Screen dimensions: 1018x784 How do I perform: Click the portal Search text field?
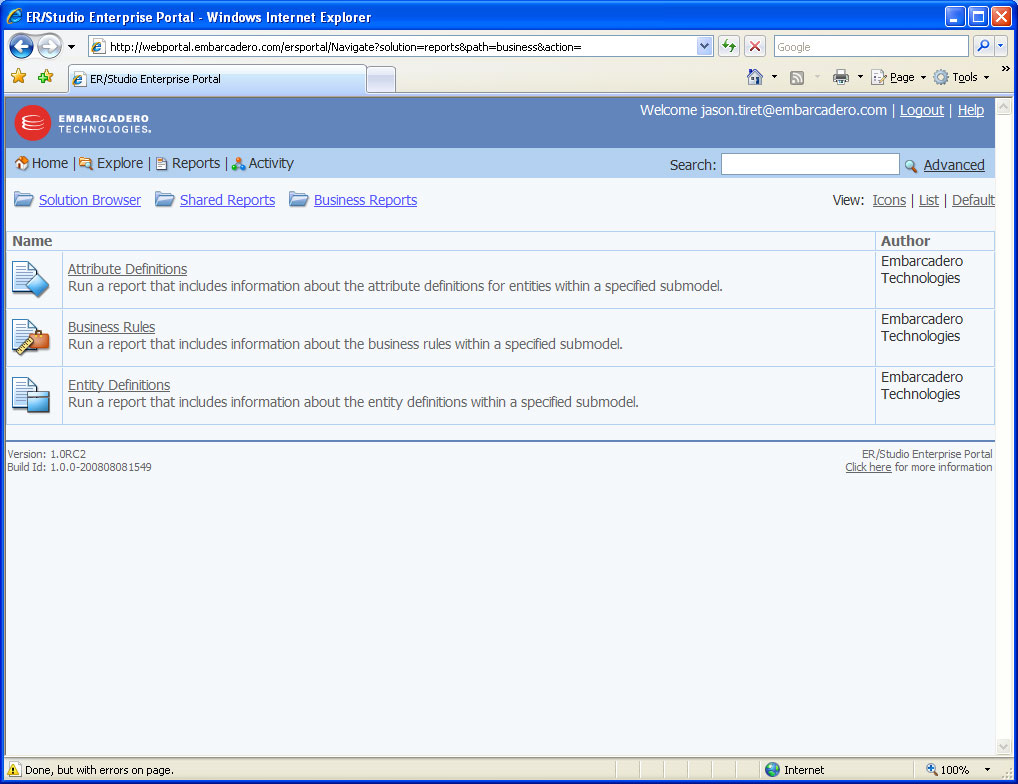pos(810,164)
